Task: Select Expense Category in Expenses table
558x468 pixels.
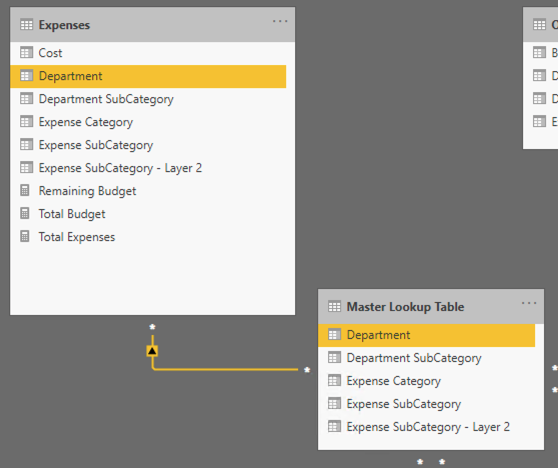Action: [x=148, y=122]
